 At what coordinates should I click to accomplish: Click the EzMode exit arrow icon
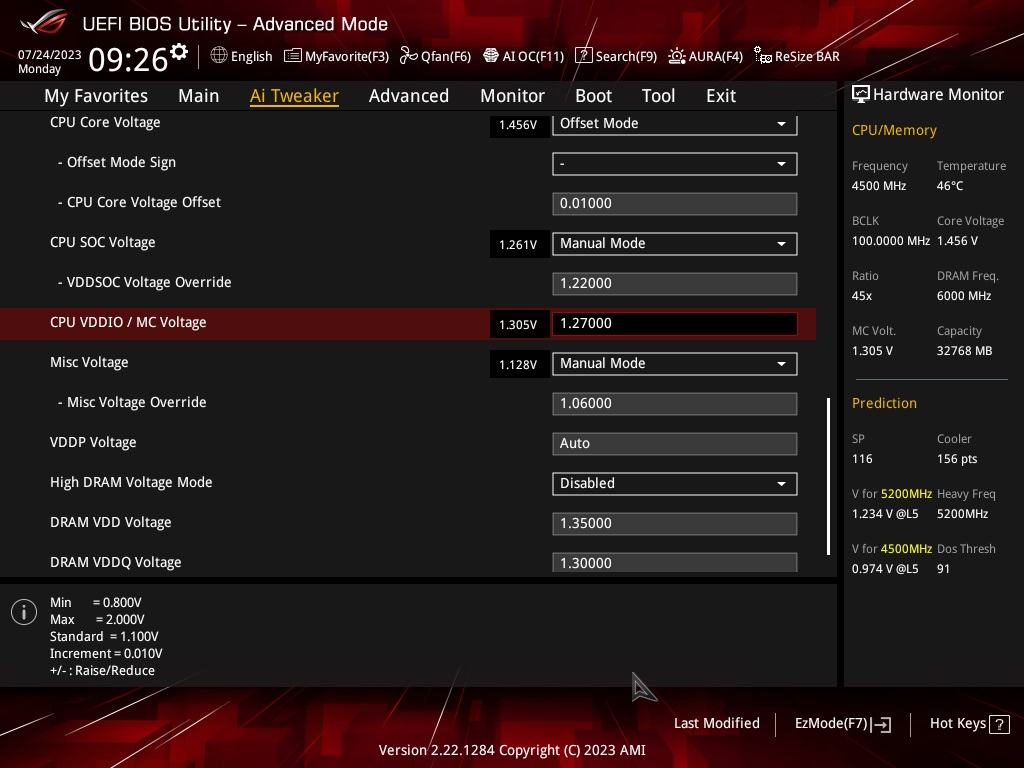881,724
